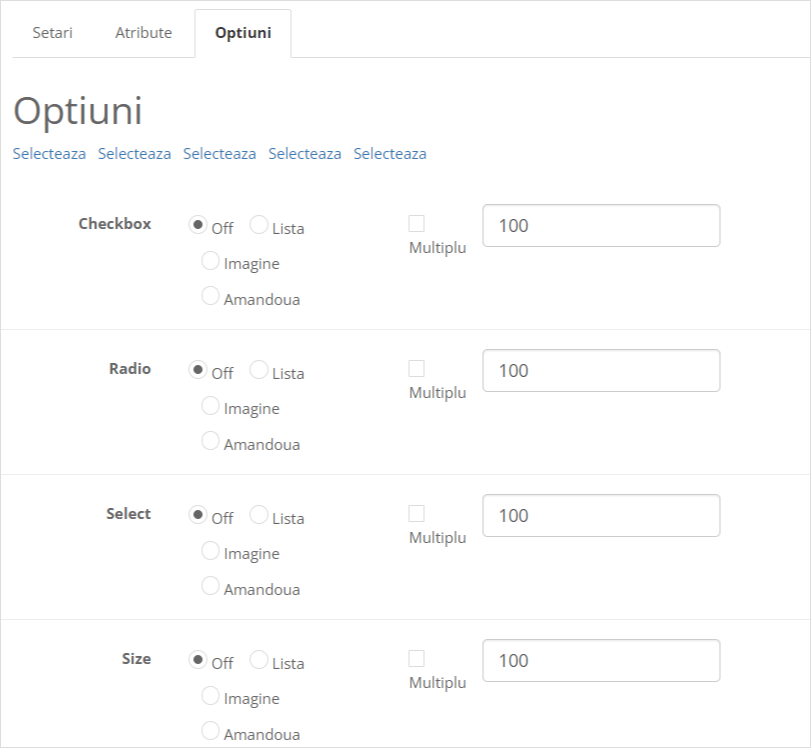Choose Amandoua for the Select option
Image resolution: width=811 pixels, height=748 pixels.
point(210,586)
